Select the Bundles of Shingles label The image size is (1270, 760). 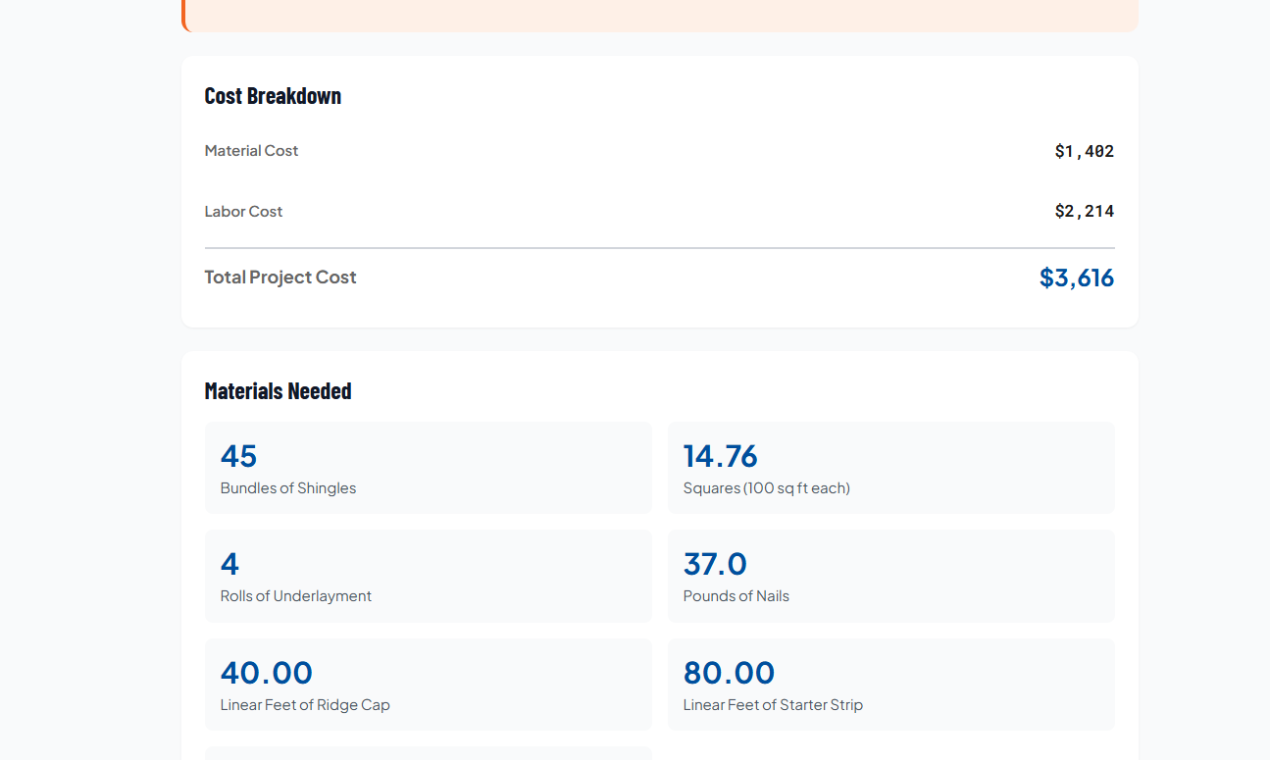[288, 489]
